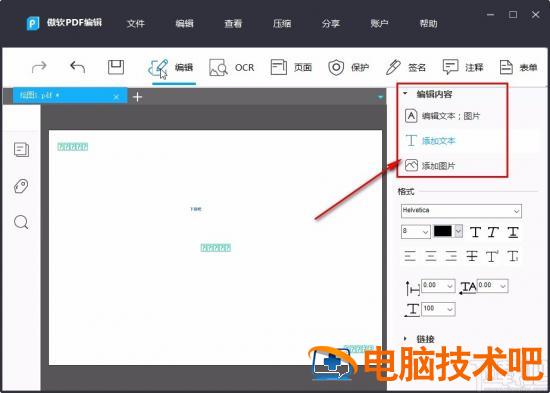Image resolution: width=550 pixels, height=393 pixels.
Task: Select 添加图片 add image option
Action: click(430, 166)
